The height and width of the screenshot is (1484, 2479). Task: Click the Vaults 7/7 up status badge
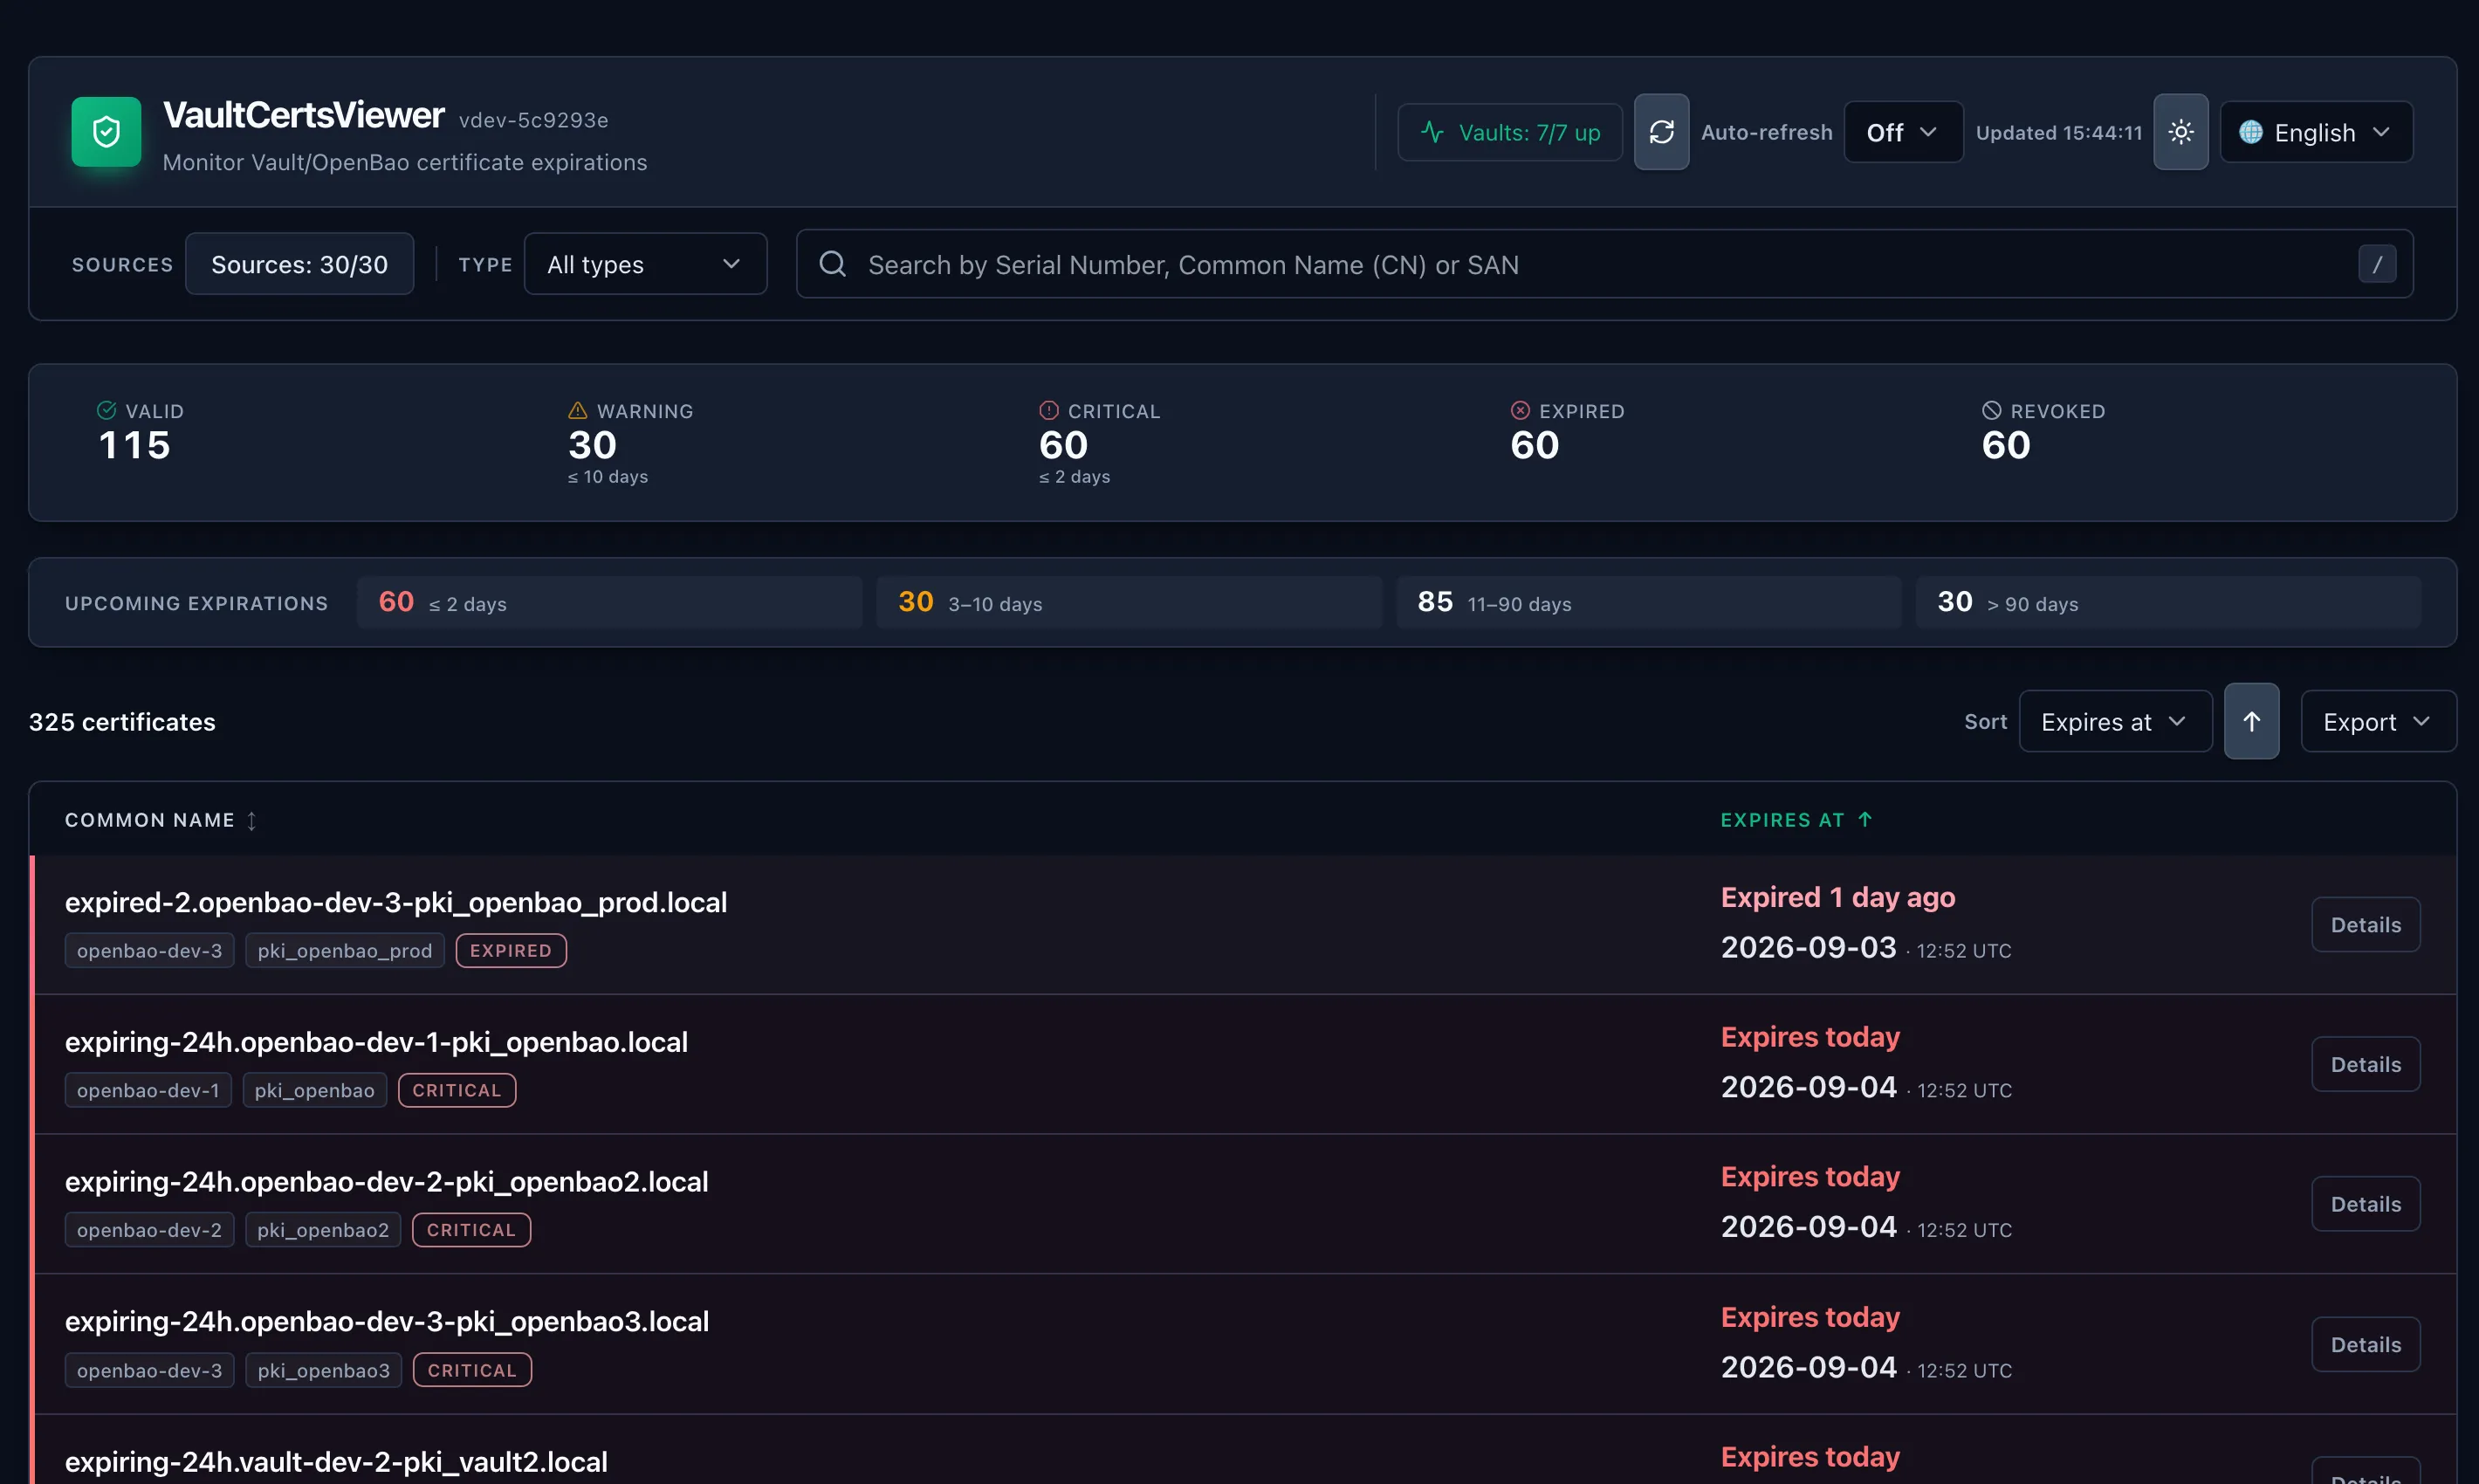(1509, 132)
